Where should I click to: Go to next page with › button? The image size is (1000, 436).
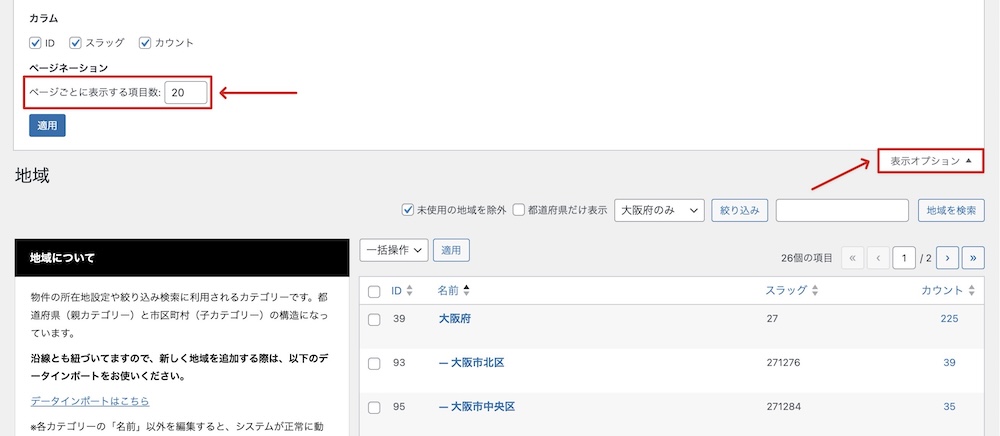tap(948, 258)
